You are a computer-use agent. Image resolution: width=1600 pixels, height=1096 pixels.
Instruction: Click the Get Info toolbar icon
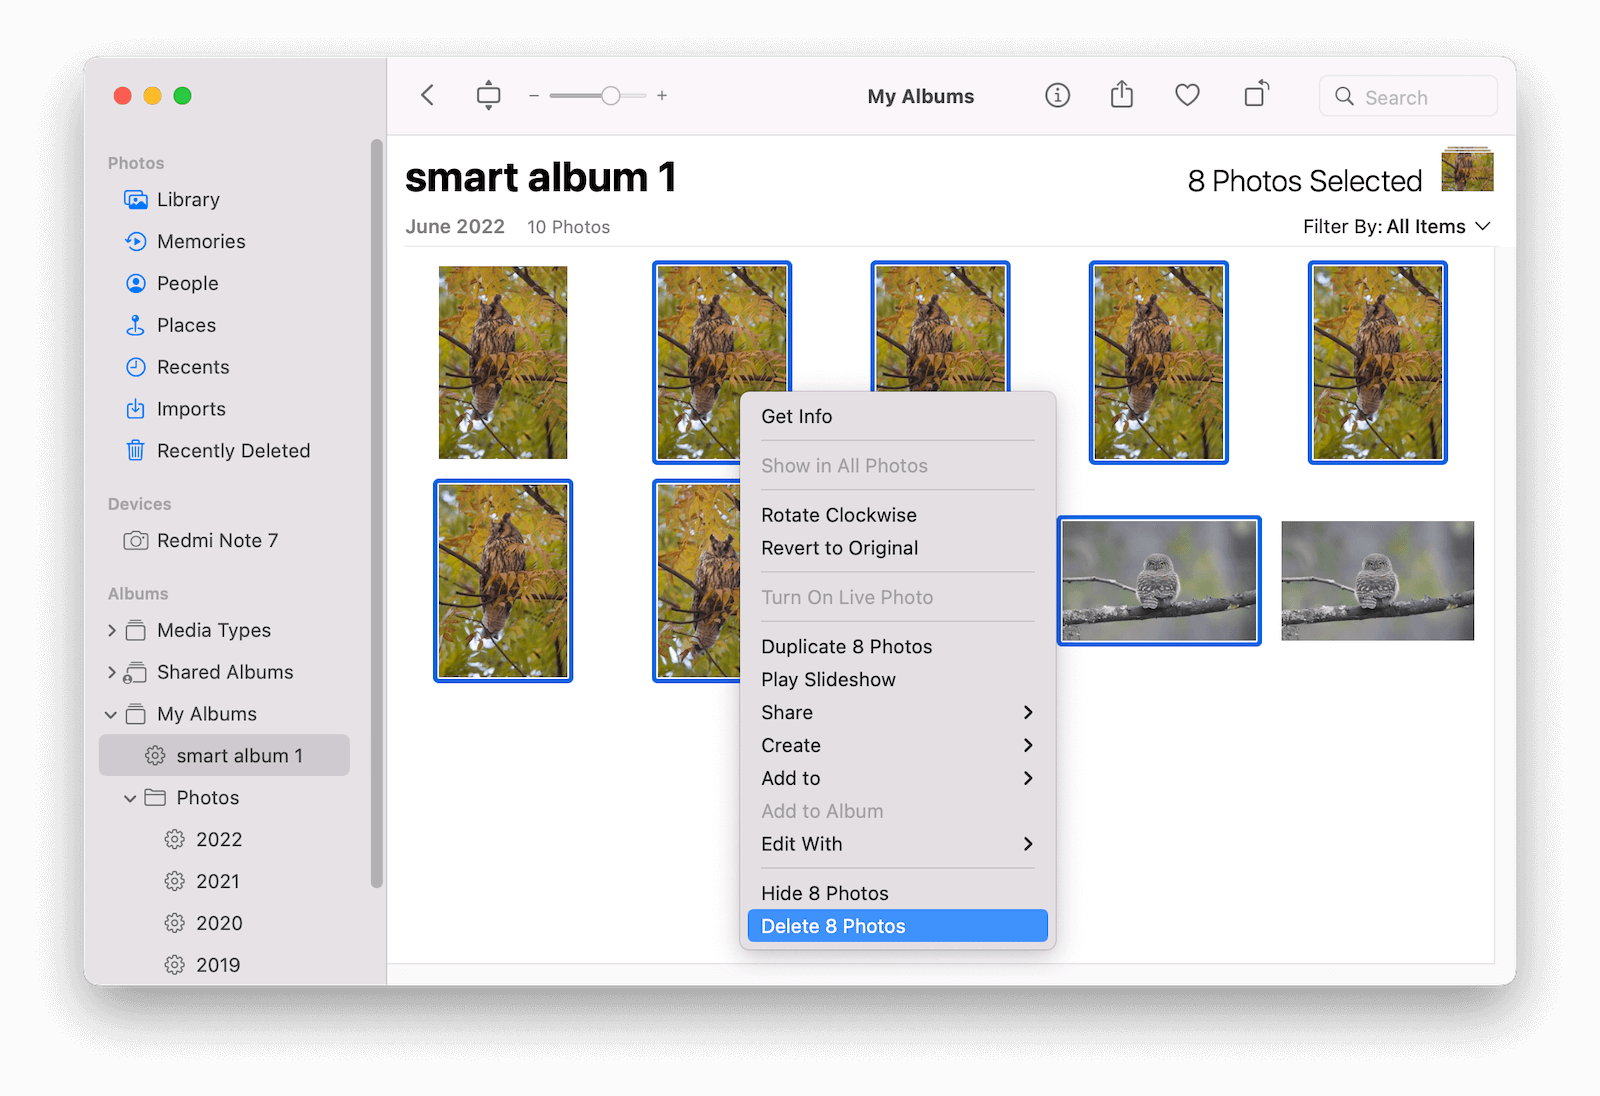click(x=1057, y=95)
